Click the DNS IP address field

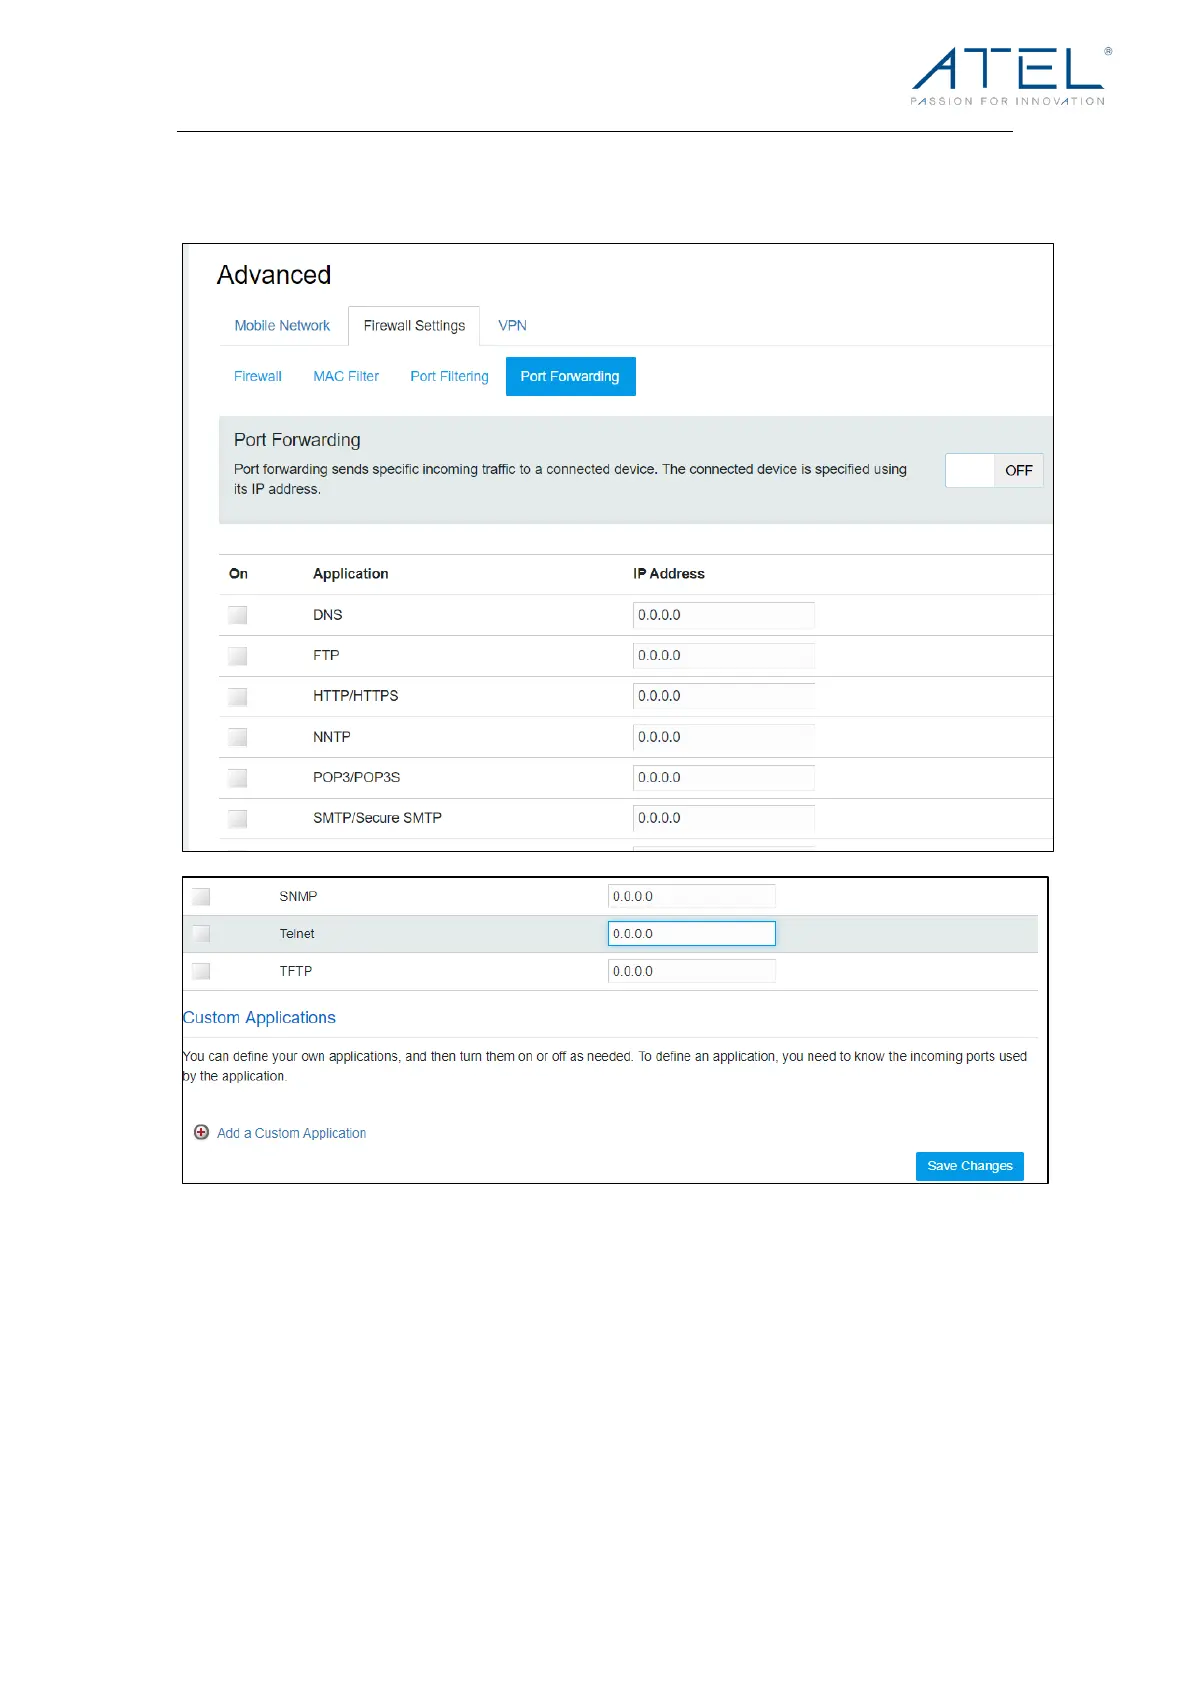point(724,615)
